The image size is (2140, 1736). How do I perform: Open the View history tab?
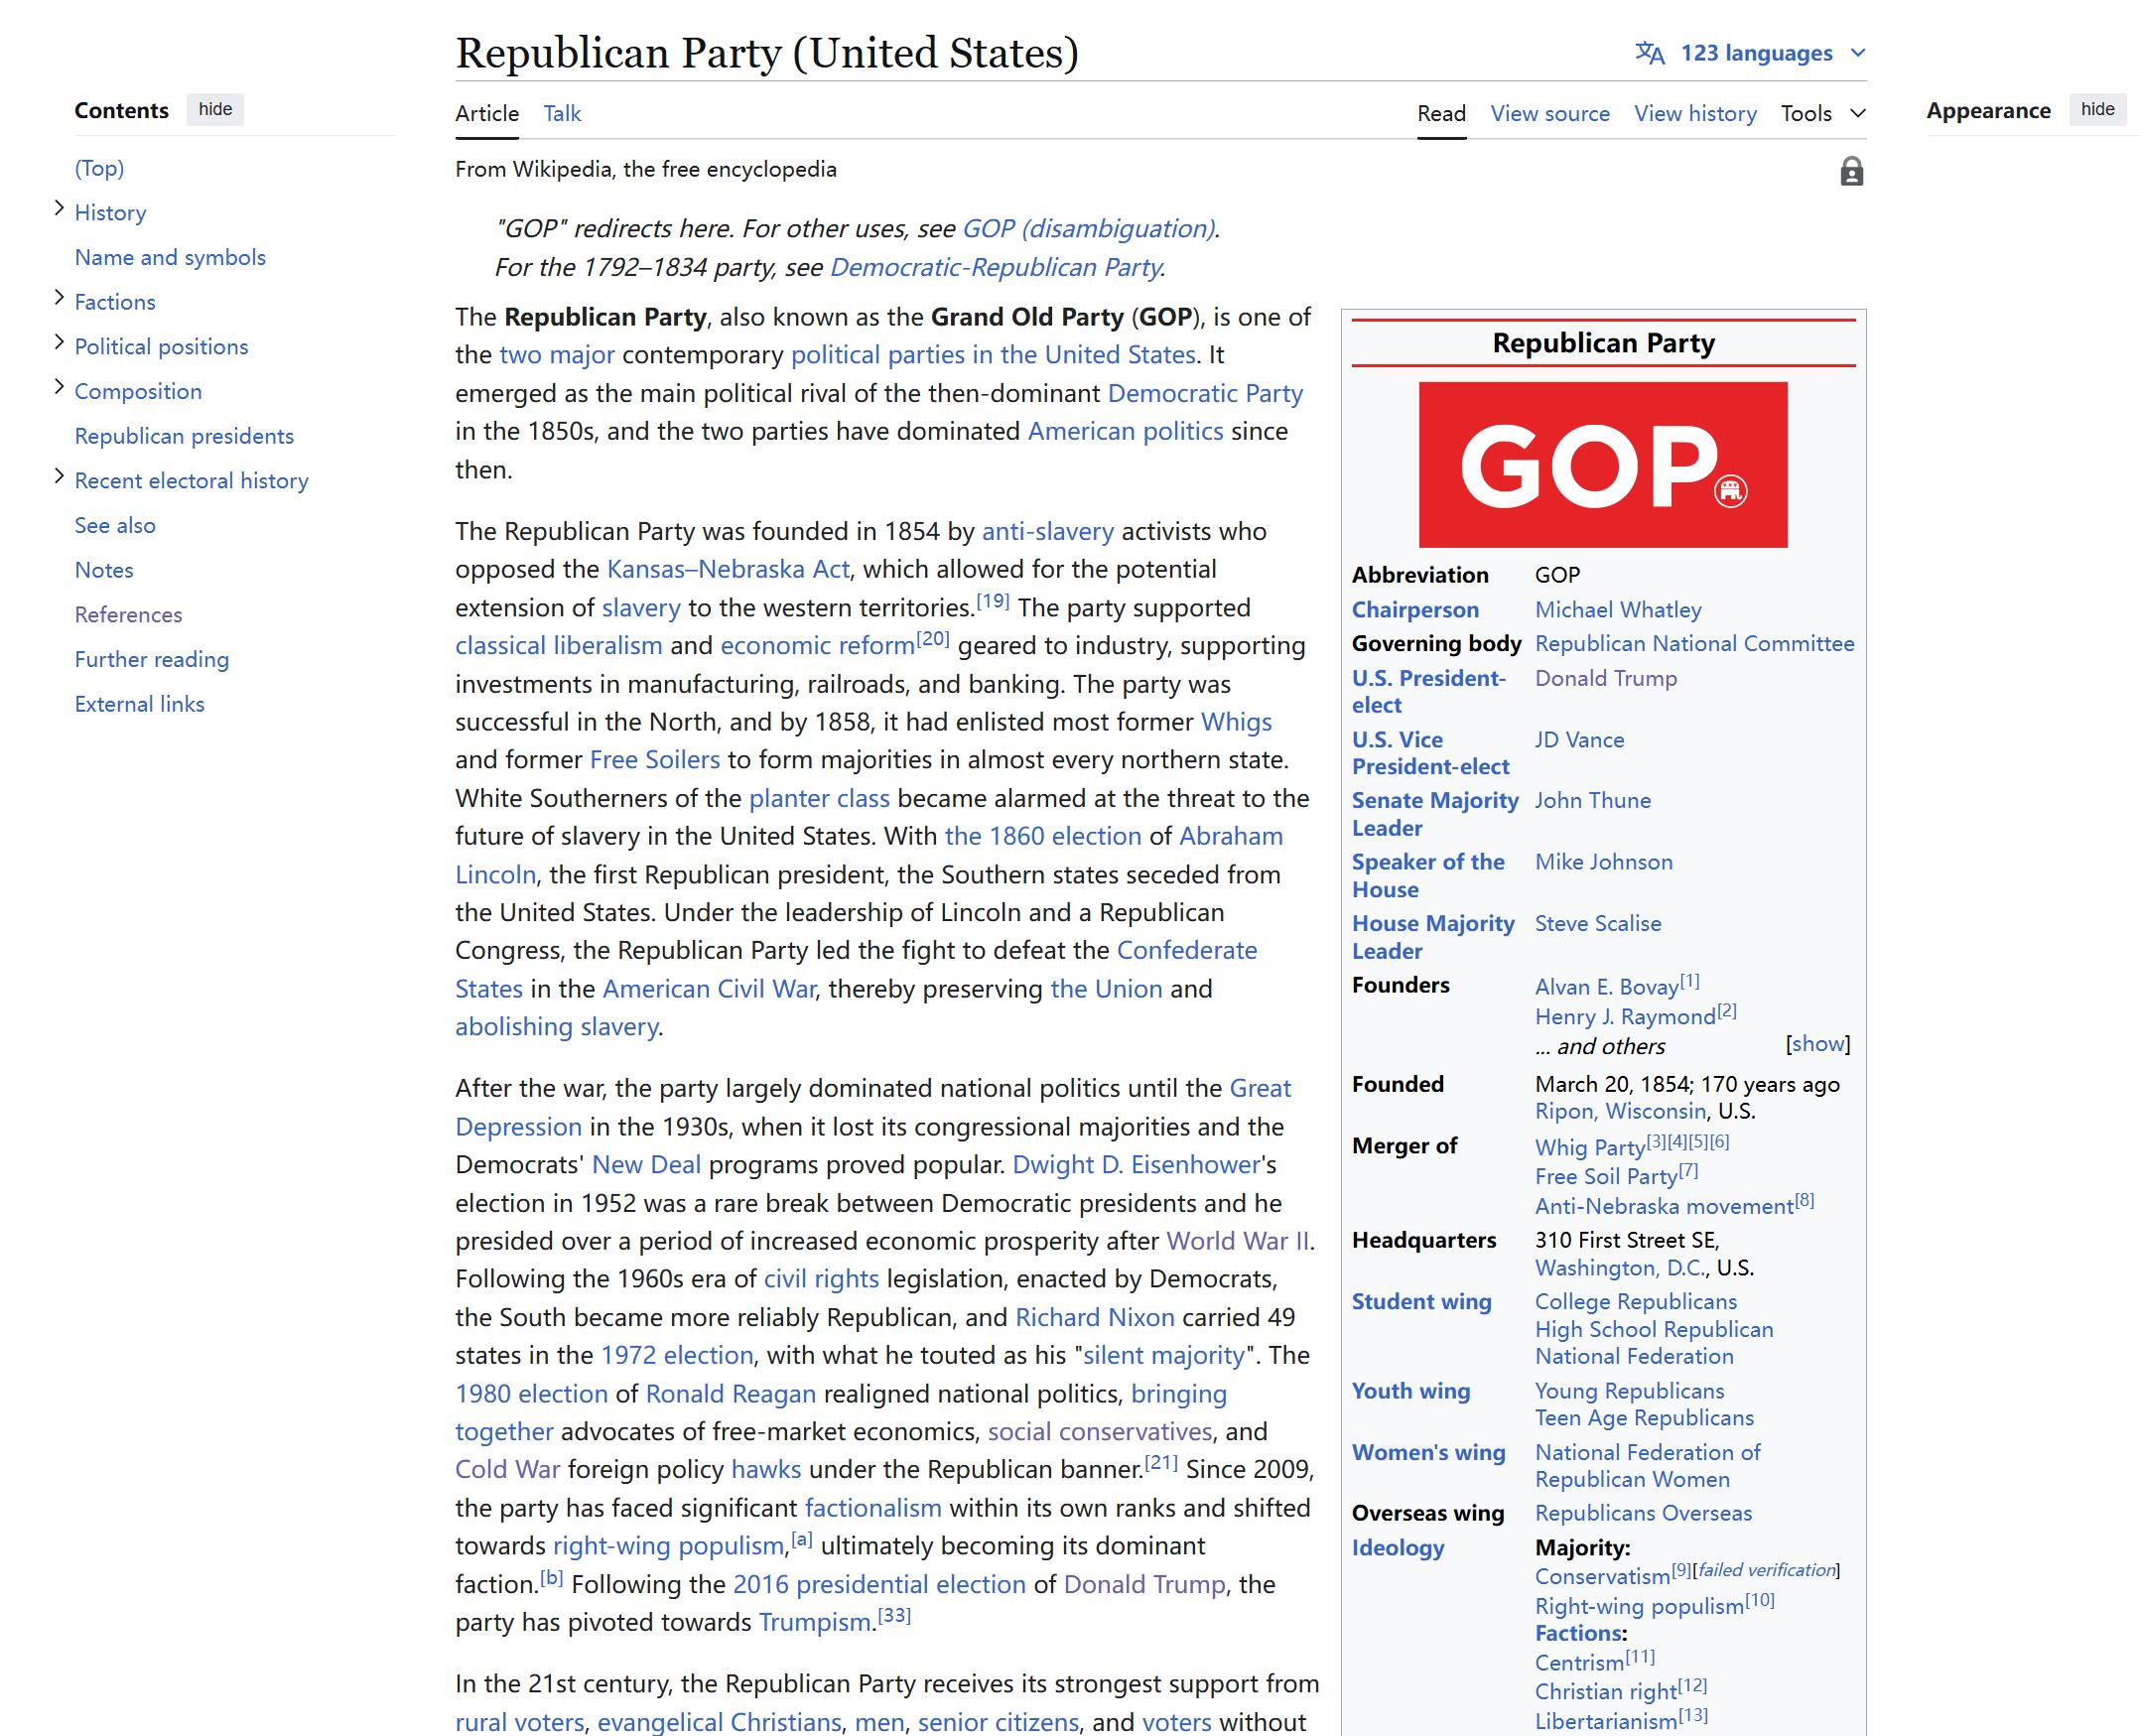1695,114
